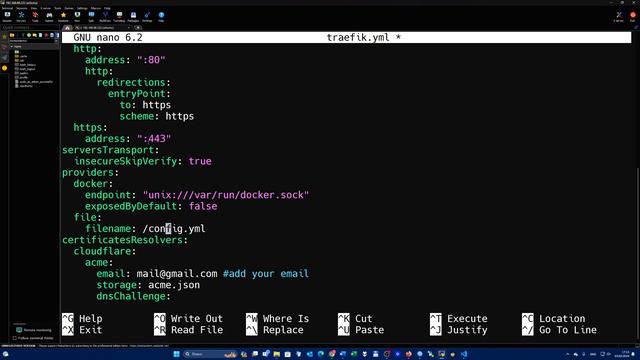The width and height of the screenshot is (640, 360).
Task: Launch the Games toolbar icon
Action: (49, 16)
